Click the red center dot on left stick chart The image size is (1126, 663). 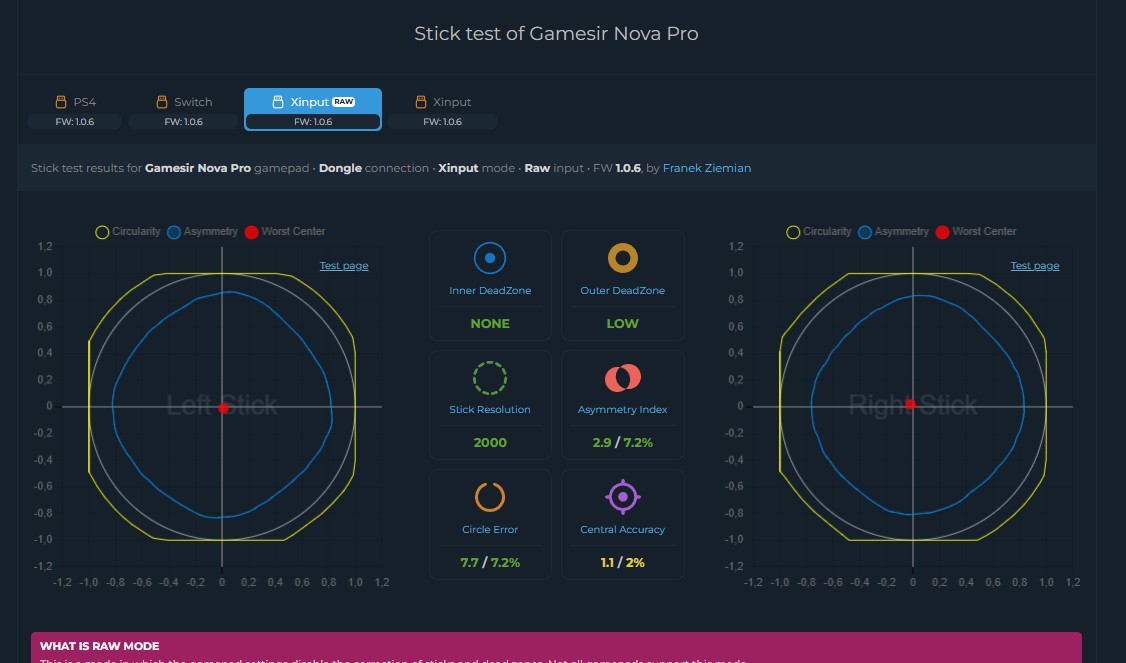click(x=223, y=408)
